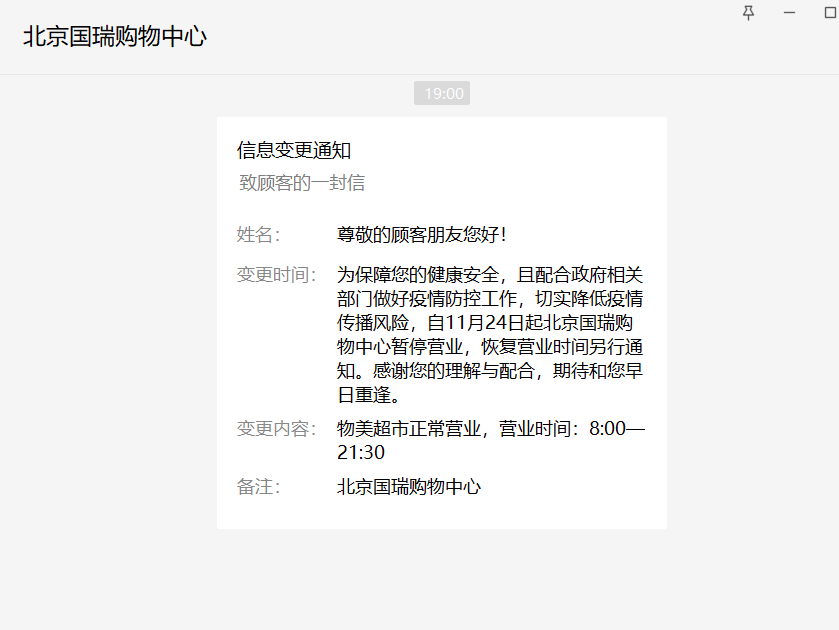Open the 北京国瑞购物中心 title at top
This screenshot has height=630, width=839.
115,36
